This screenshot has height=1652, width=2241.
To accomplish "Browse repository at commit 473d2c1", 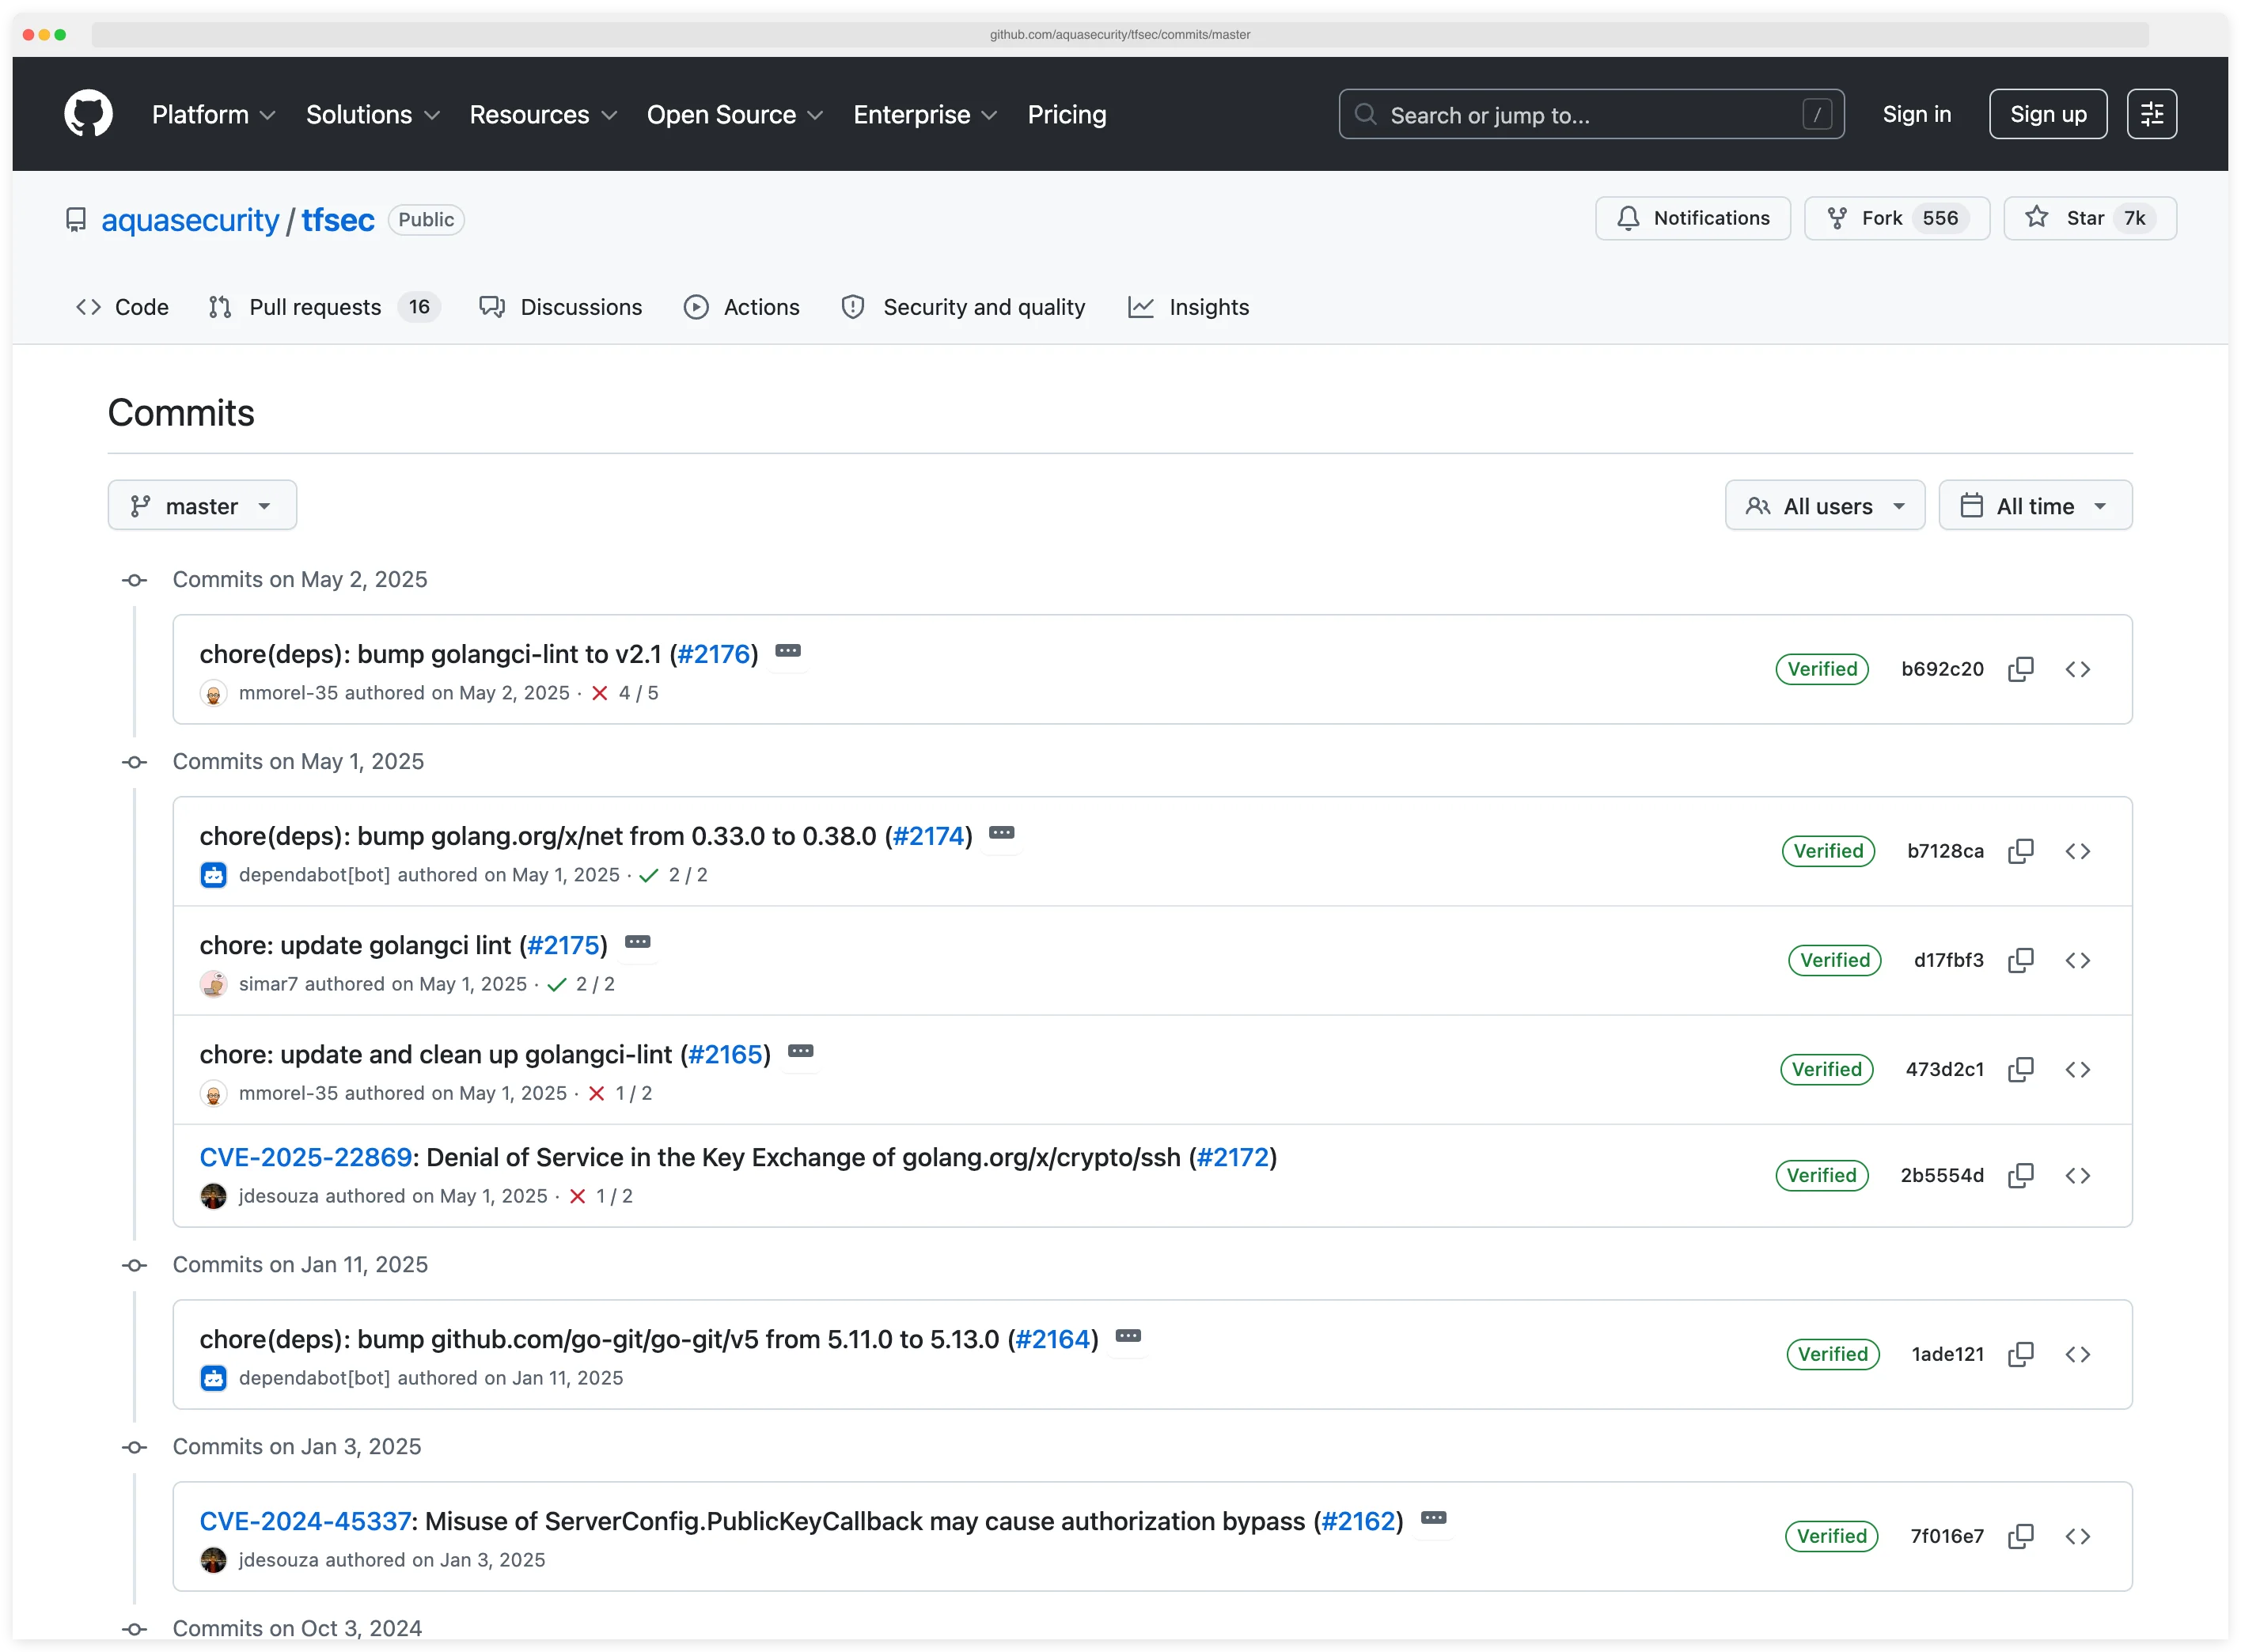I will 2077,1069.
